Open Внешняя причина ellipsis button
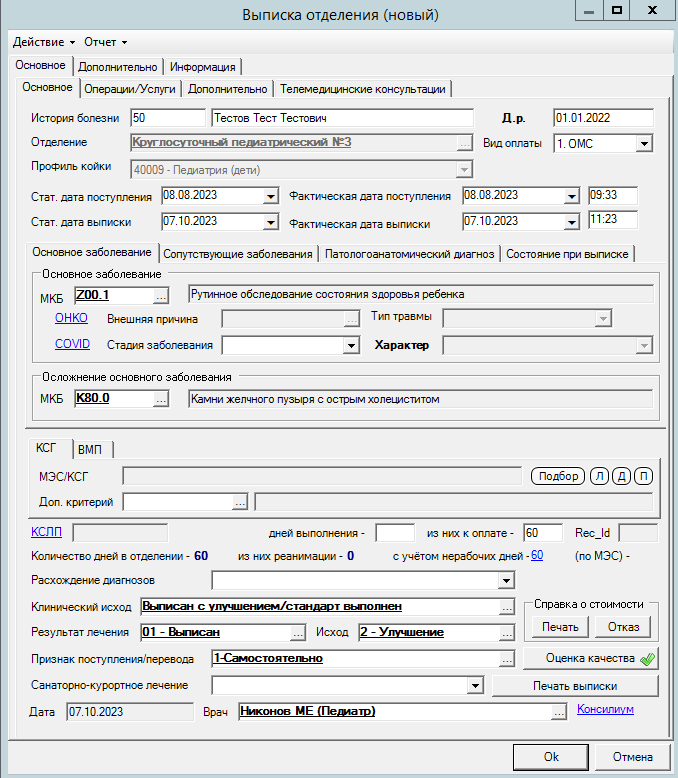The width and height of the screenshot is (678, 778). point(351,320)
